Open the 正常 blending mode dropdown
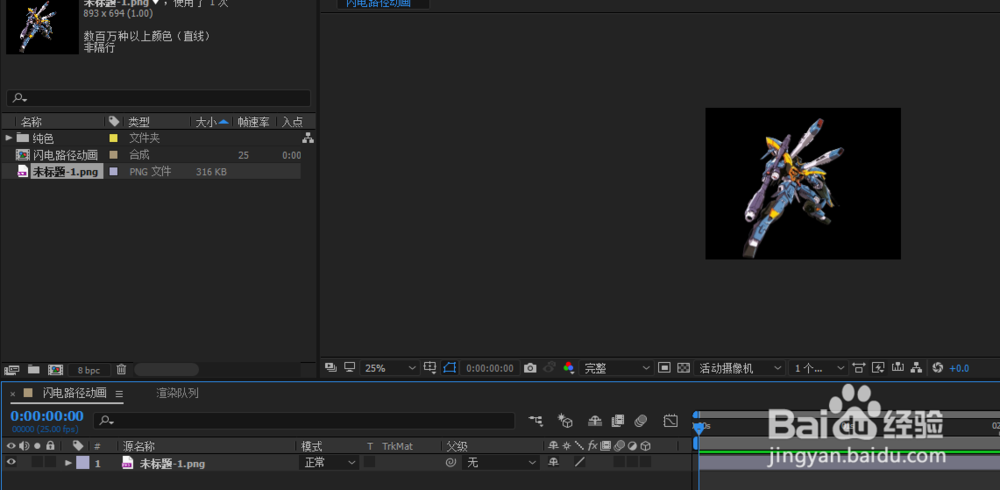This screenshot has height=490, width=1000. [328, 463]
